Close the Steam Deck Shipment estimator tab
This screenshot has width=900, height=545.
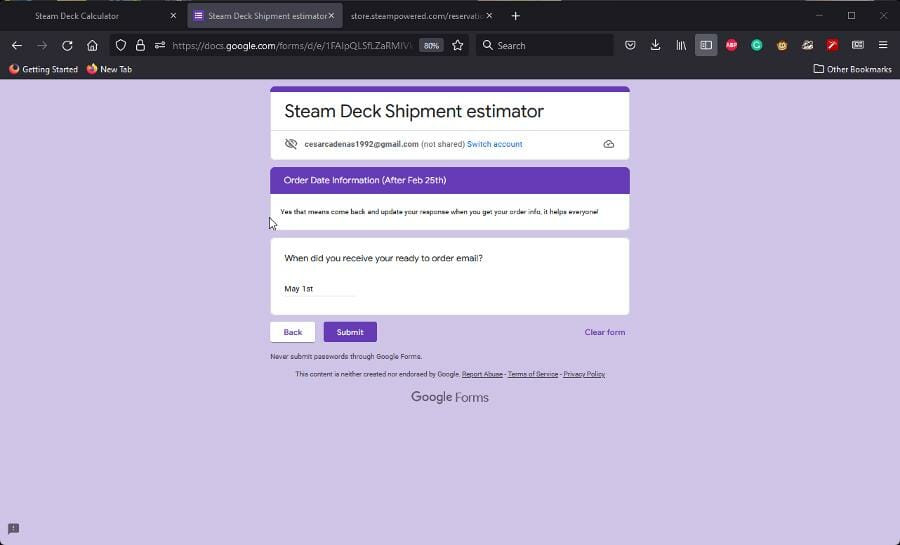(x=331, y=16)
